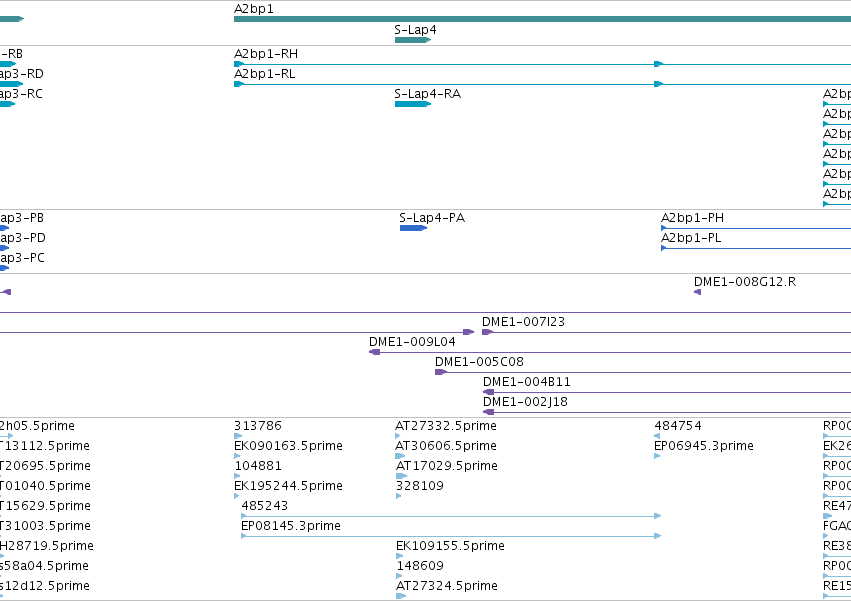Select EST feature 328109

420,486
